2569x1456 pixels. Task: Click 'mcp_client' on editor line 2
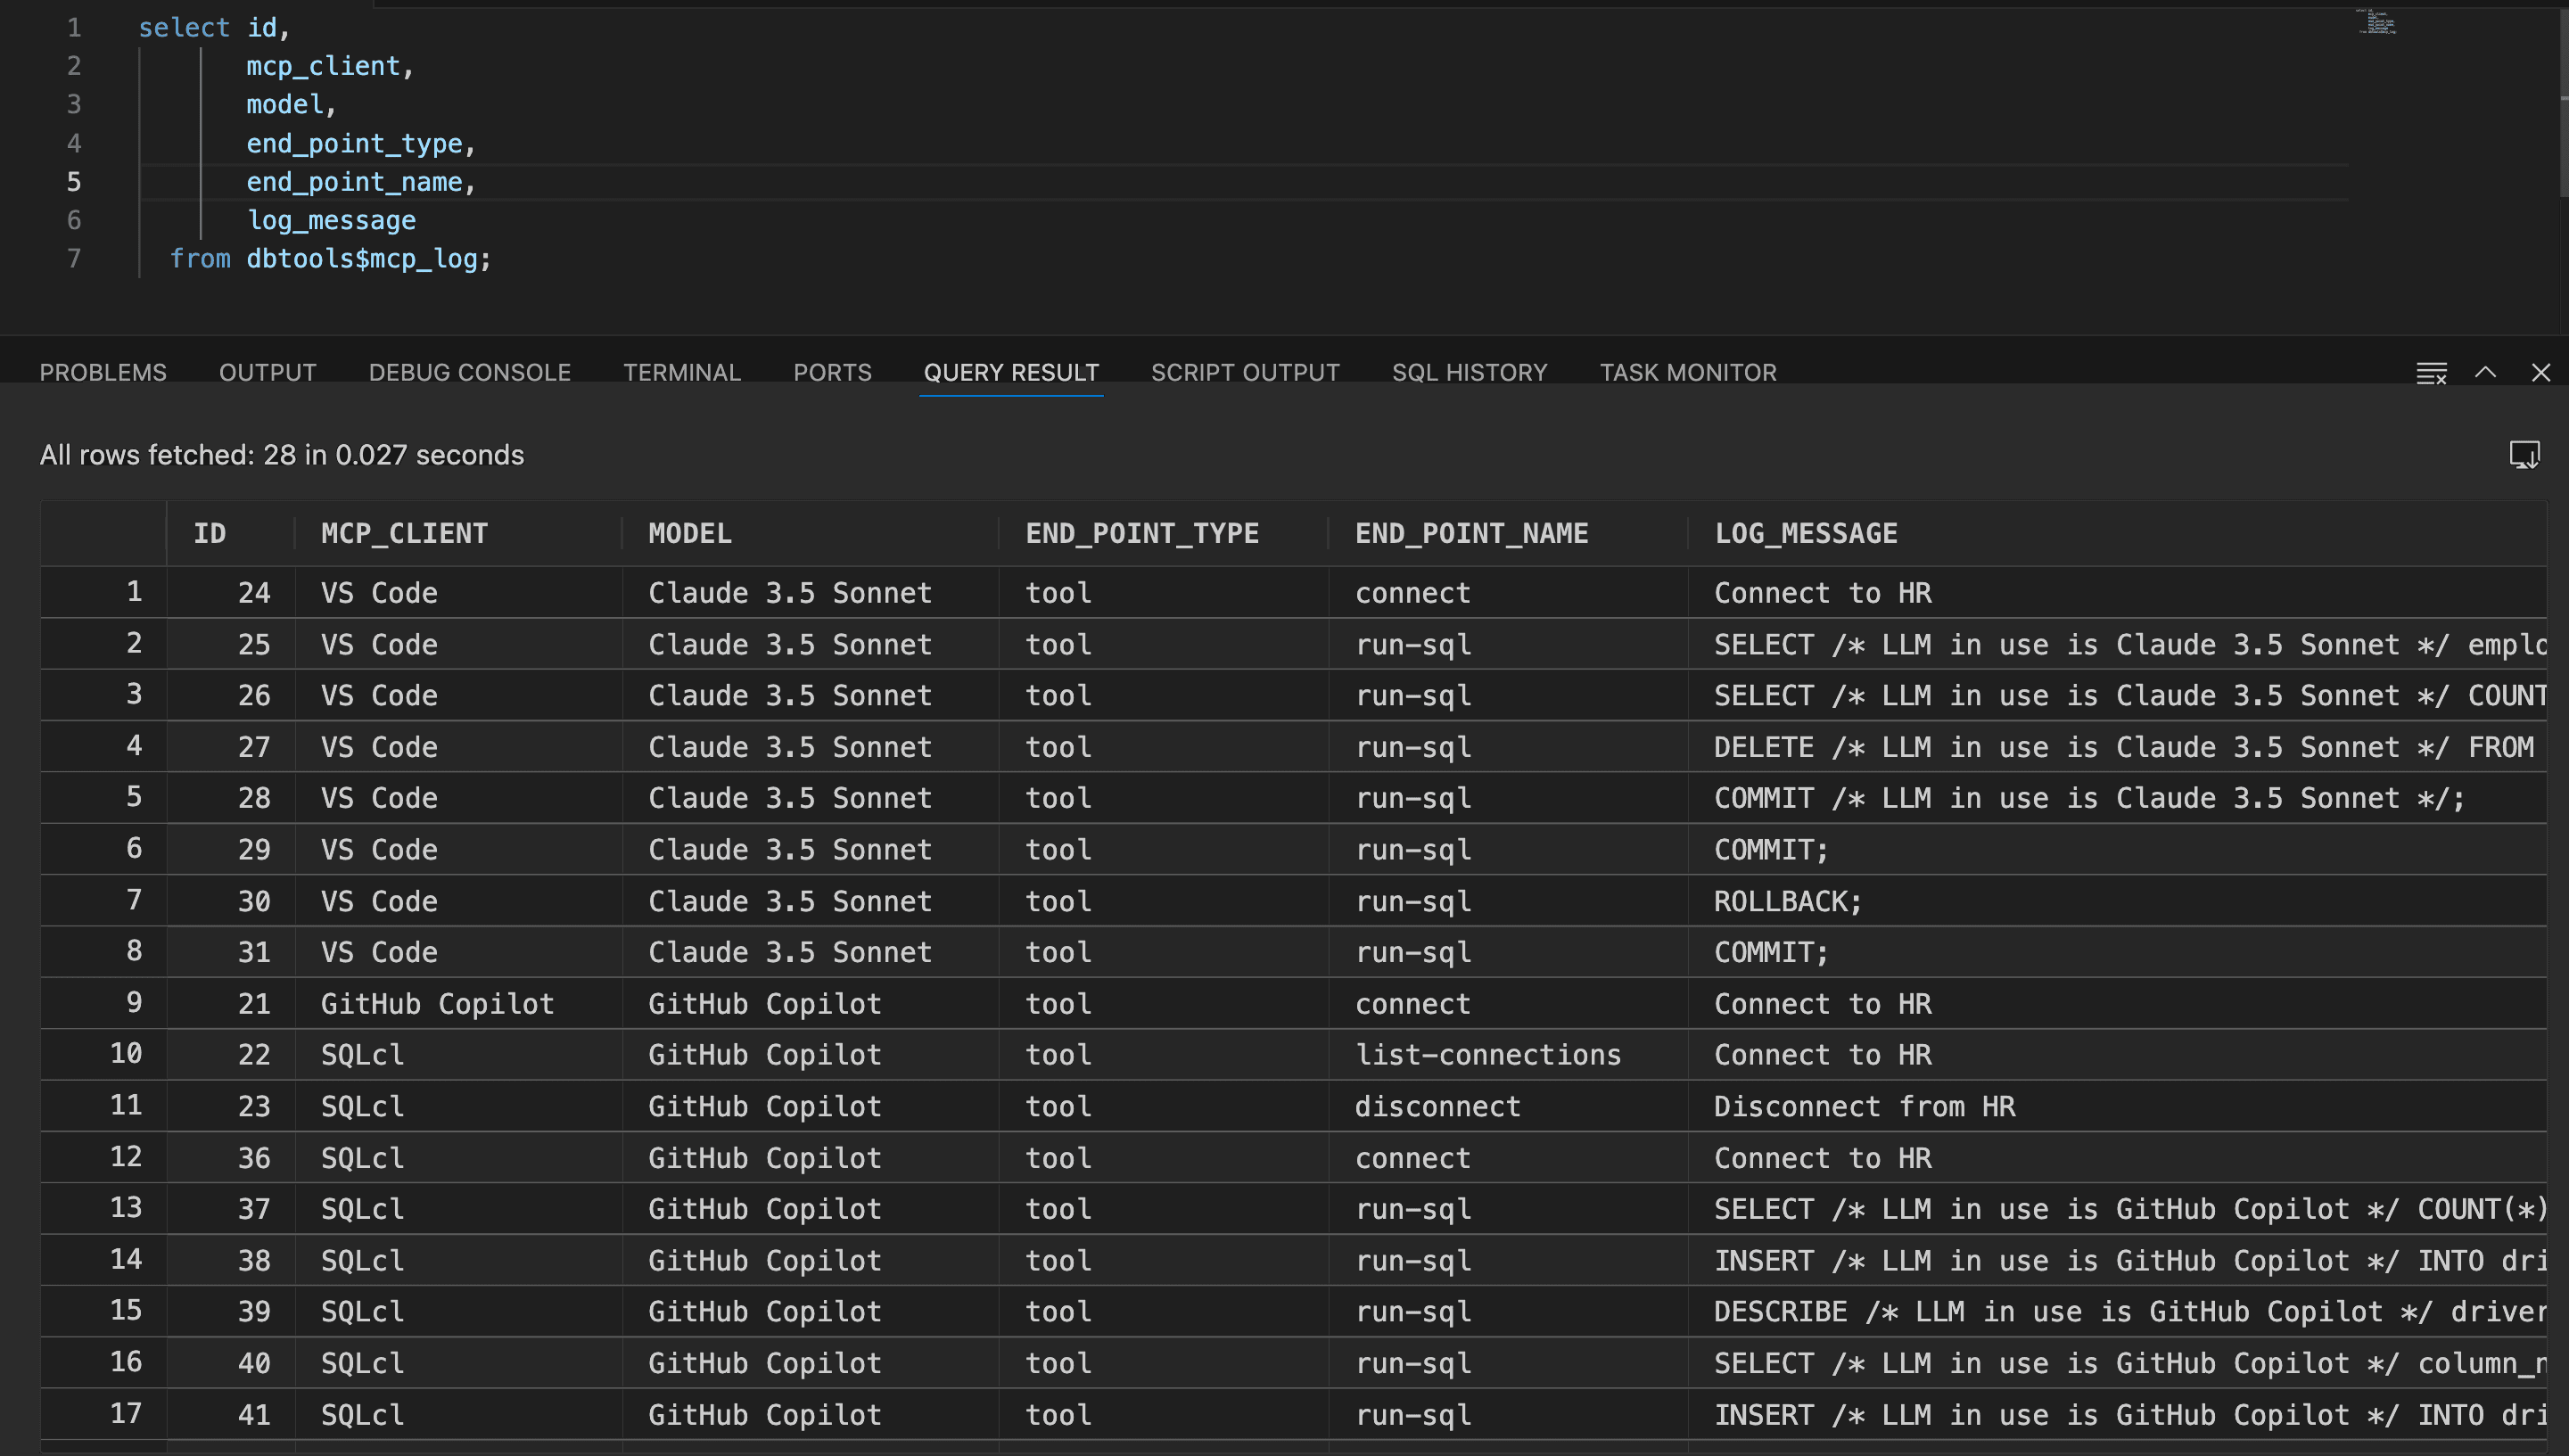click(323, 66)
